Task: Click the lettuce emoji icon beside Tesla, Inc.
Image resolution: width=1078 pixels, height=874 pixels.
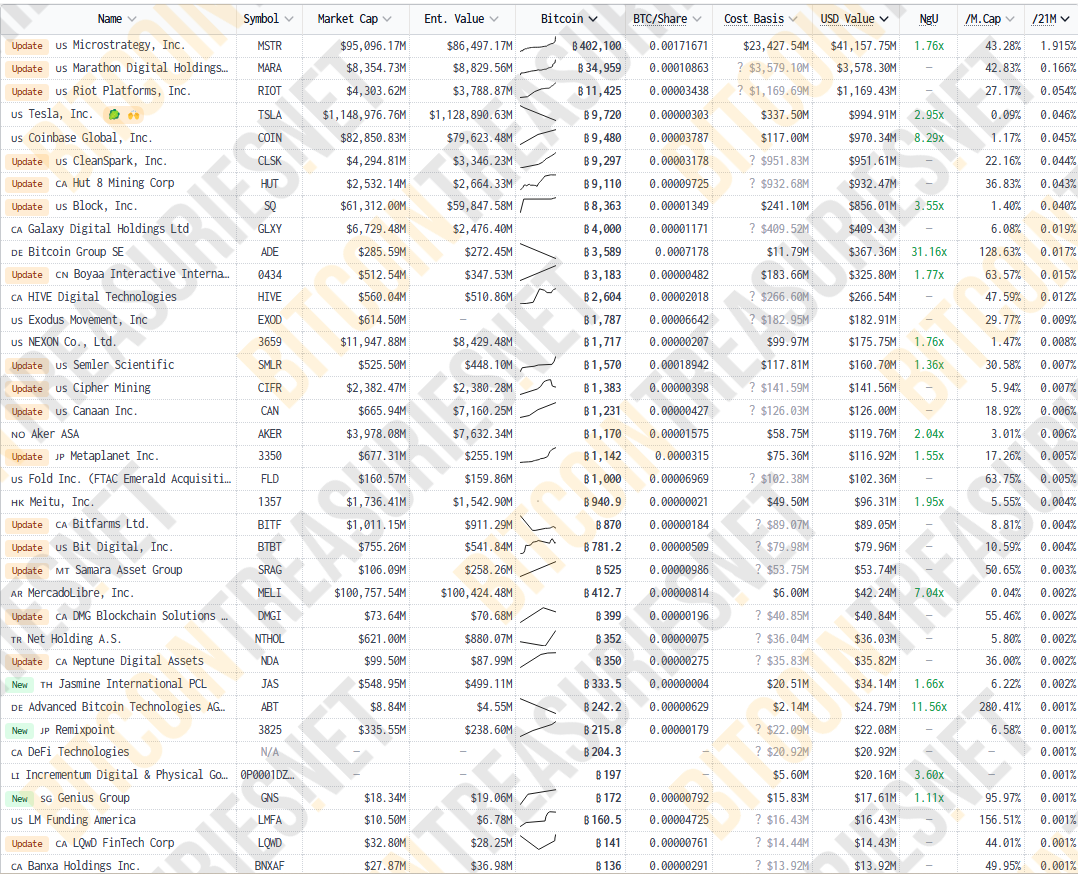Action: (x=114, y=115)
